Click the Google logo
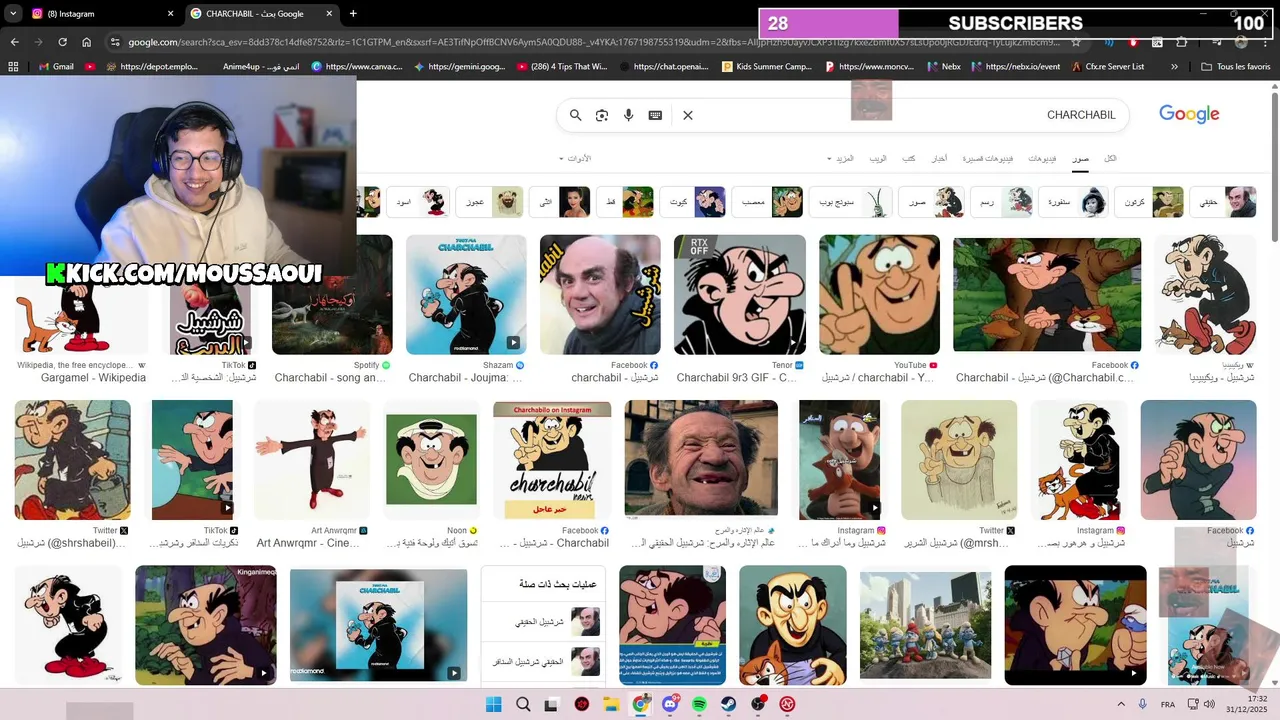 pyautogui.click(x=1189, y=114)
